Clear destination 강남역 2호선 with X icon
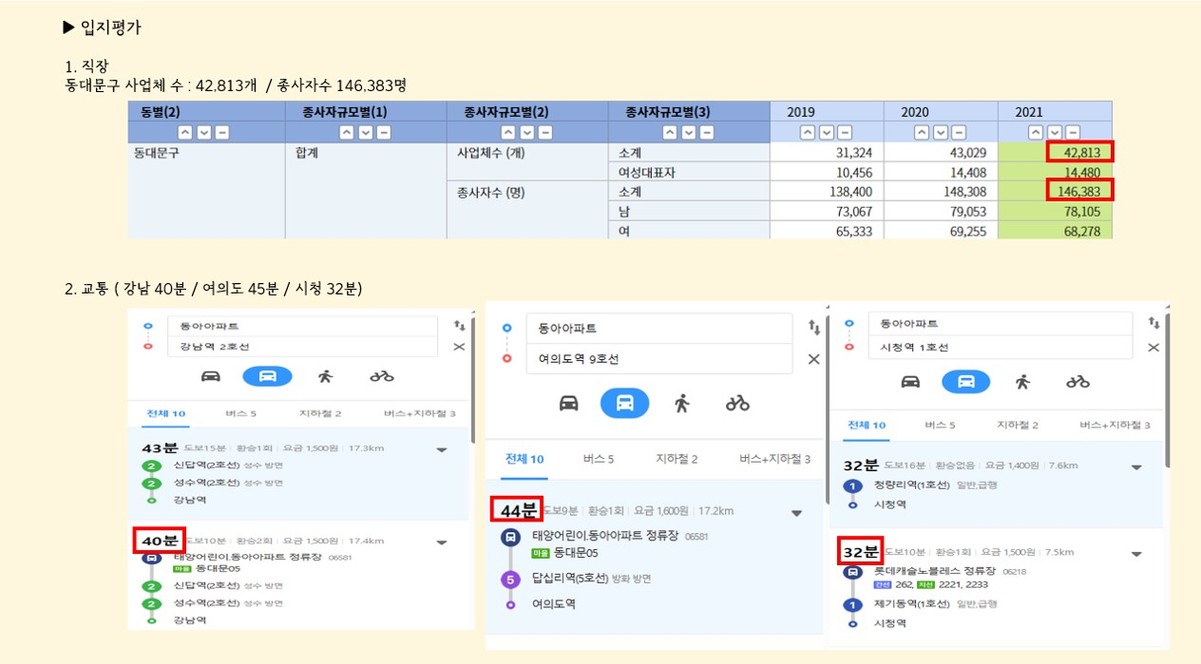Image resolution: width=1201 pixels, height=664 pixels. pos(459,346)
